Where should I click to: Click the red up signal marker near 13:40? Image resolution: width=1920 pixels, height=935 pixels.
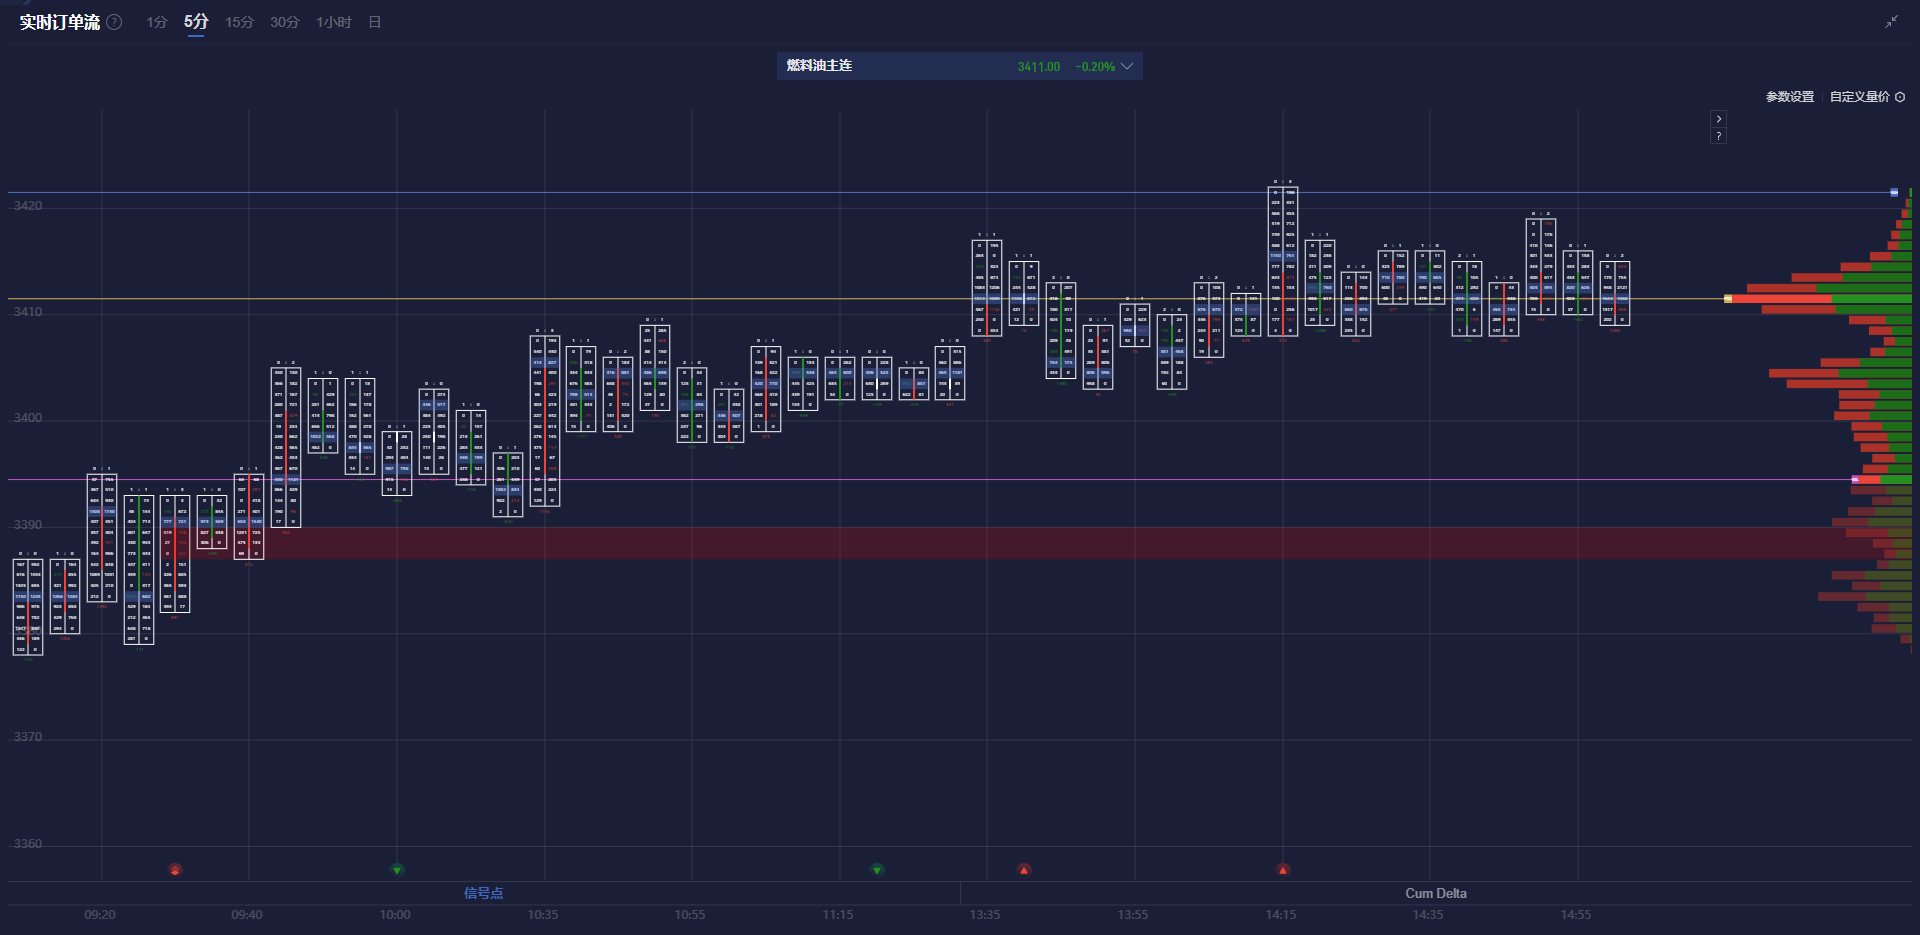pos(1024,870)
